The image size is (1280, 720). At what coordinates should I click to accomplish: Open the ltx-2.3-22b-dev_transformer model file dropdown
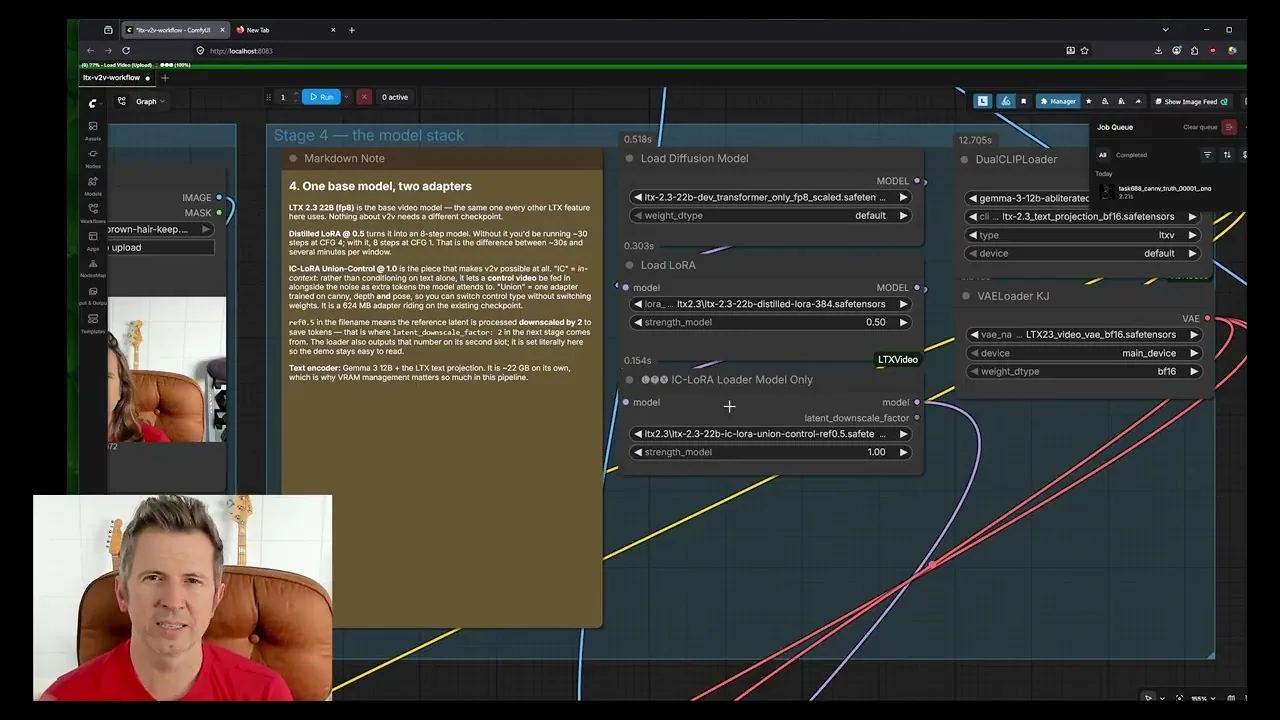coord(771,197)
